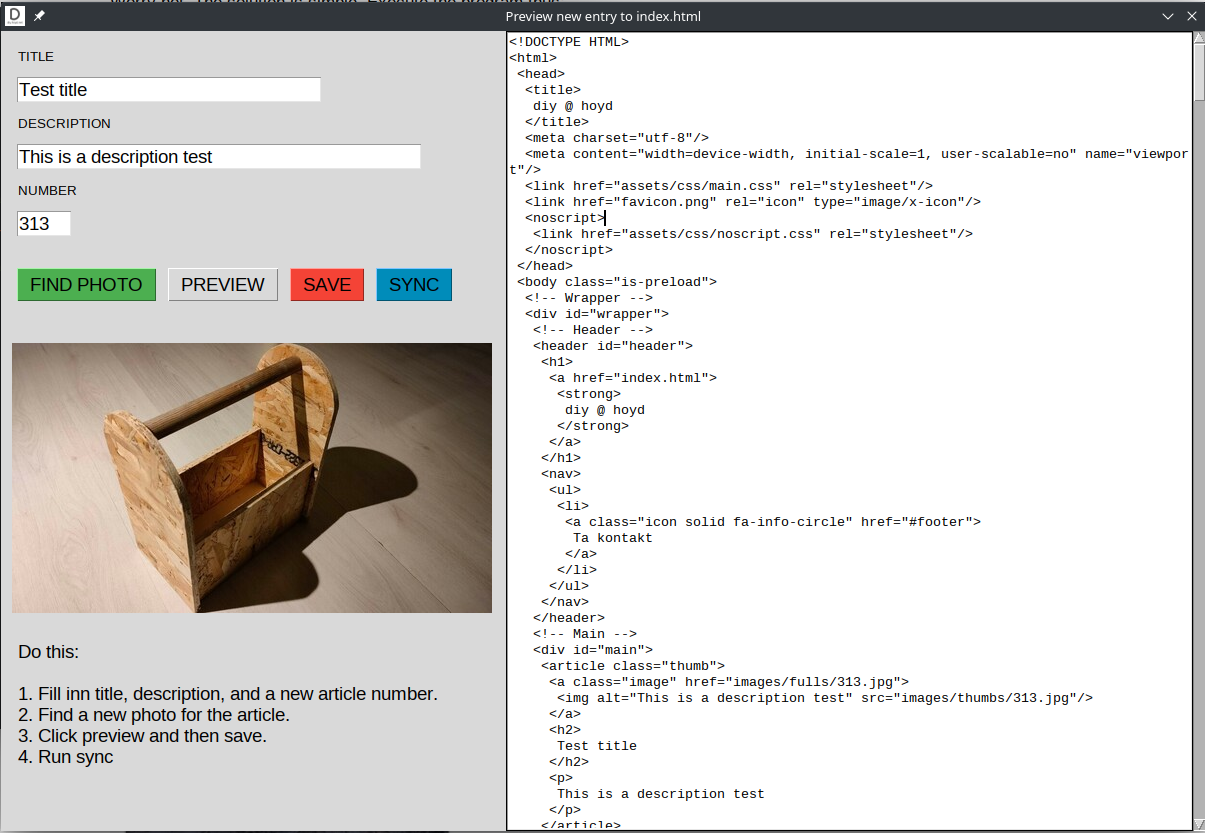Viewport: 1205px width, 833px height.
Task: Close the preview window
Action: click(1192, 16)
